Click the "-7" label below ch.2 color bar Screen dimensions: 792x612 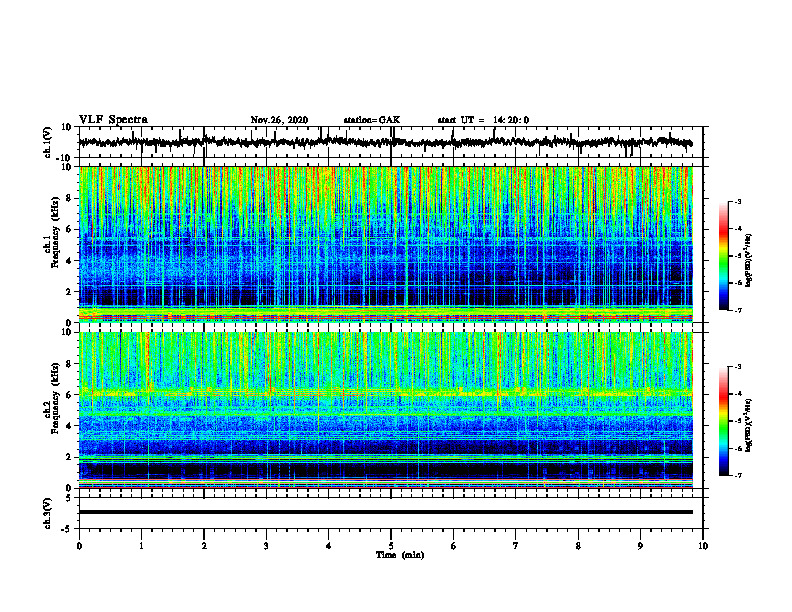coord(737,475)
